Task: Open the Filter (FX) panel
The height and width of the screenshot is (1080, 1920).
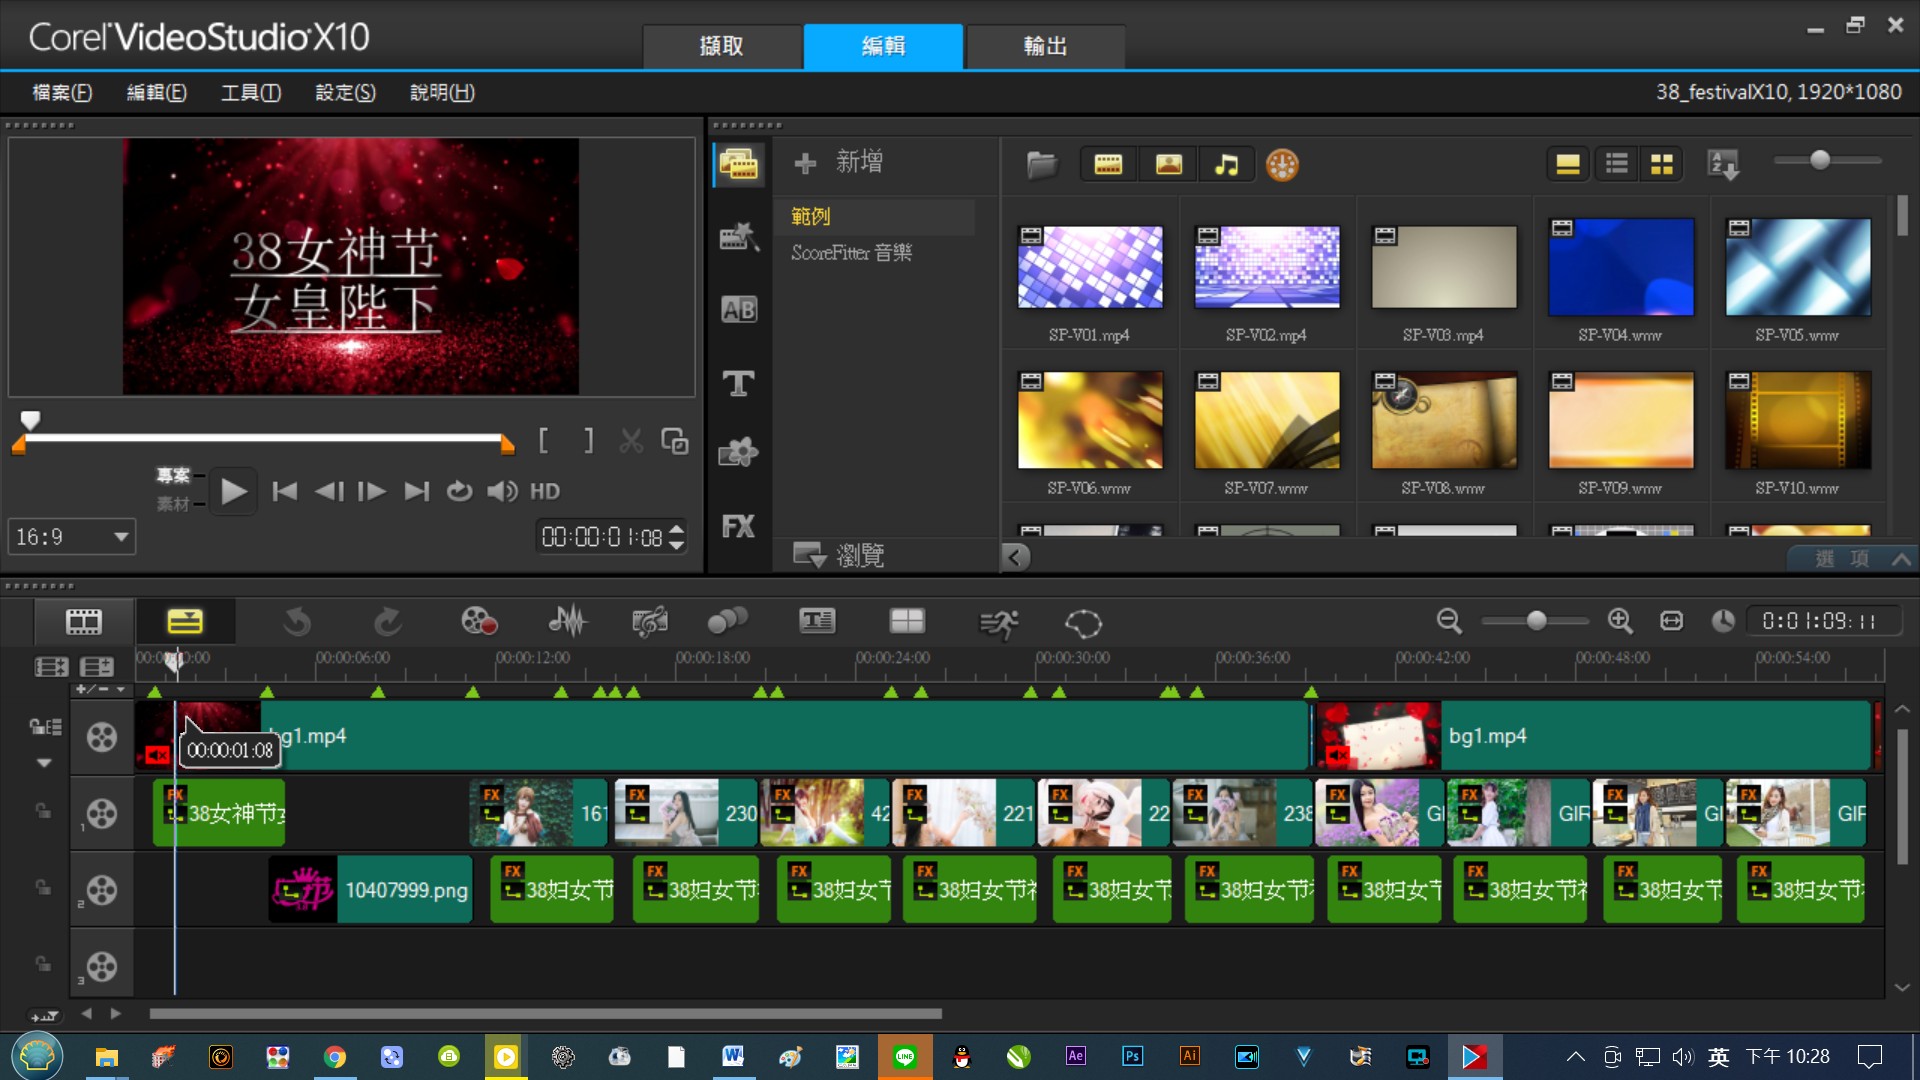Action: tap(739, 526)
